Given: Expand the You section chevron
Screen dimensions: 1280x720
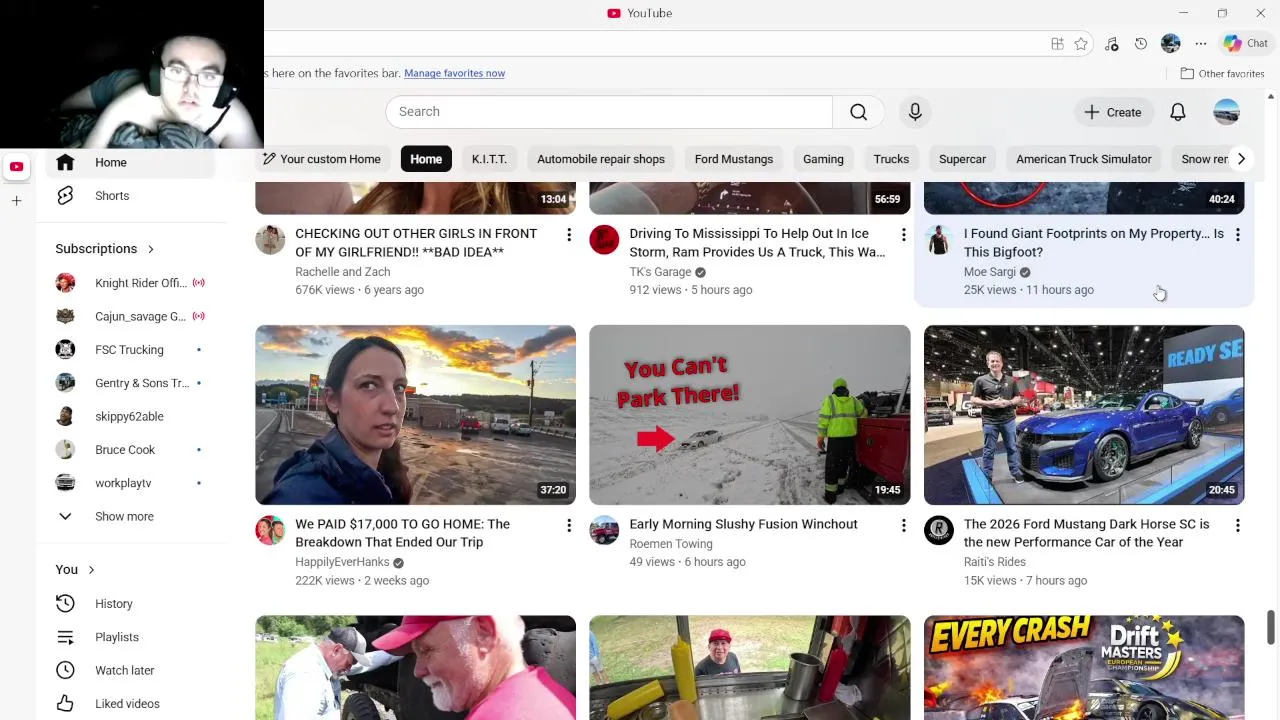Looking at the screenshot, I should coord(91,570).
